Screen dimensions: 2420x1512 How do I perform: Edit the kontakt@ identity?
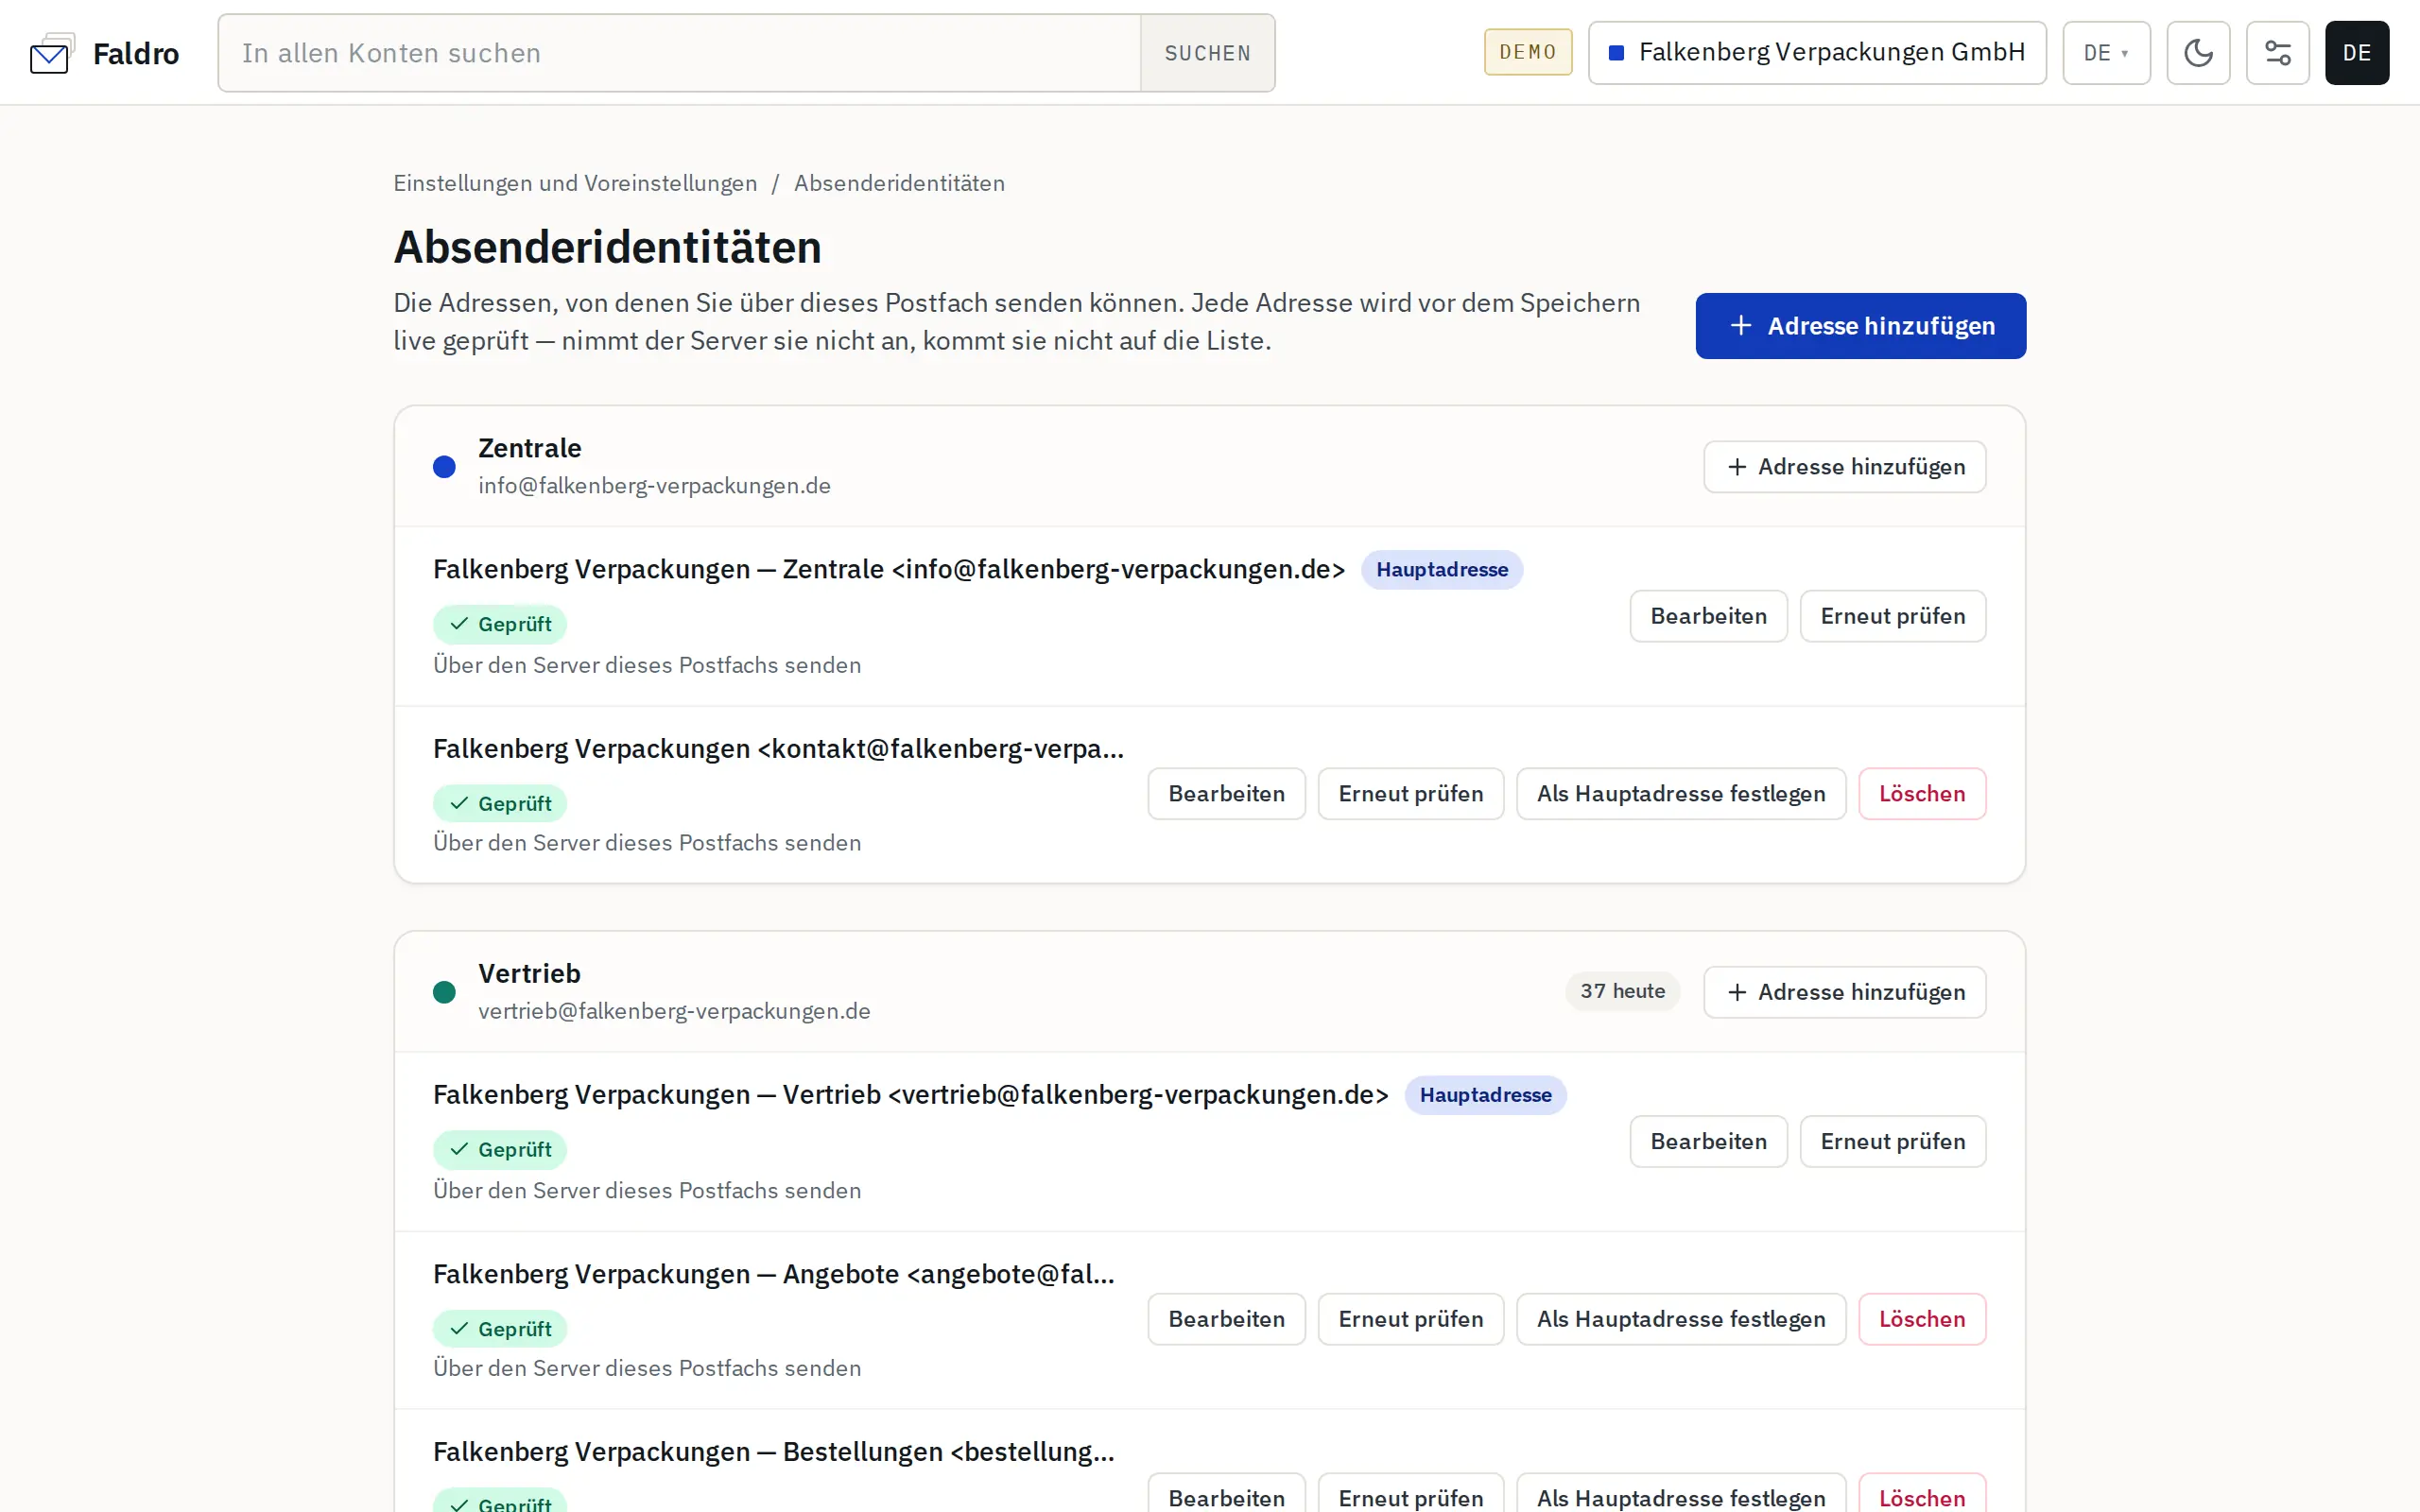(1226, 794)
